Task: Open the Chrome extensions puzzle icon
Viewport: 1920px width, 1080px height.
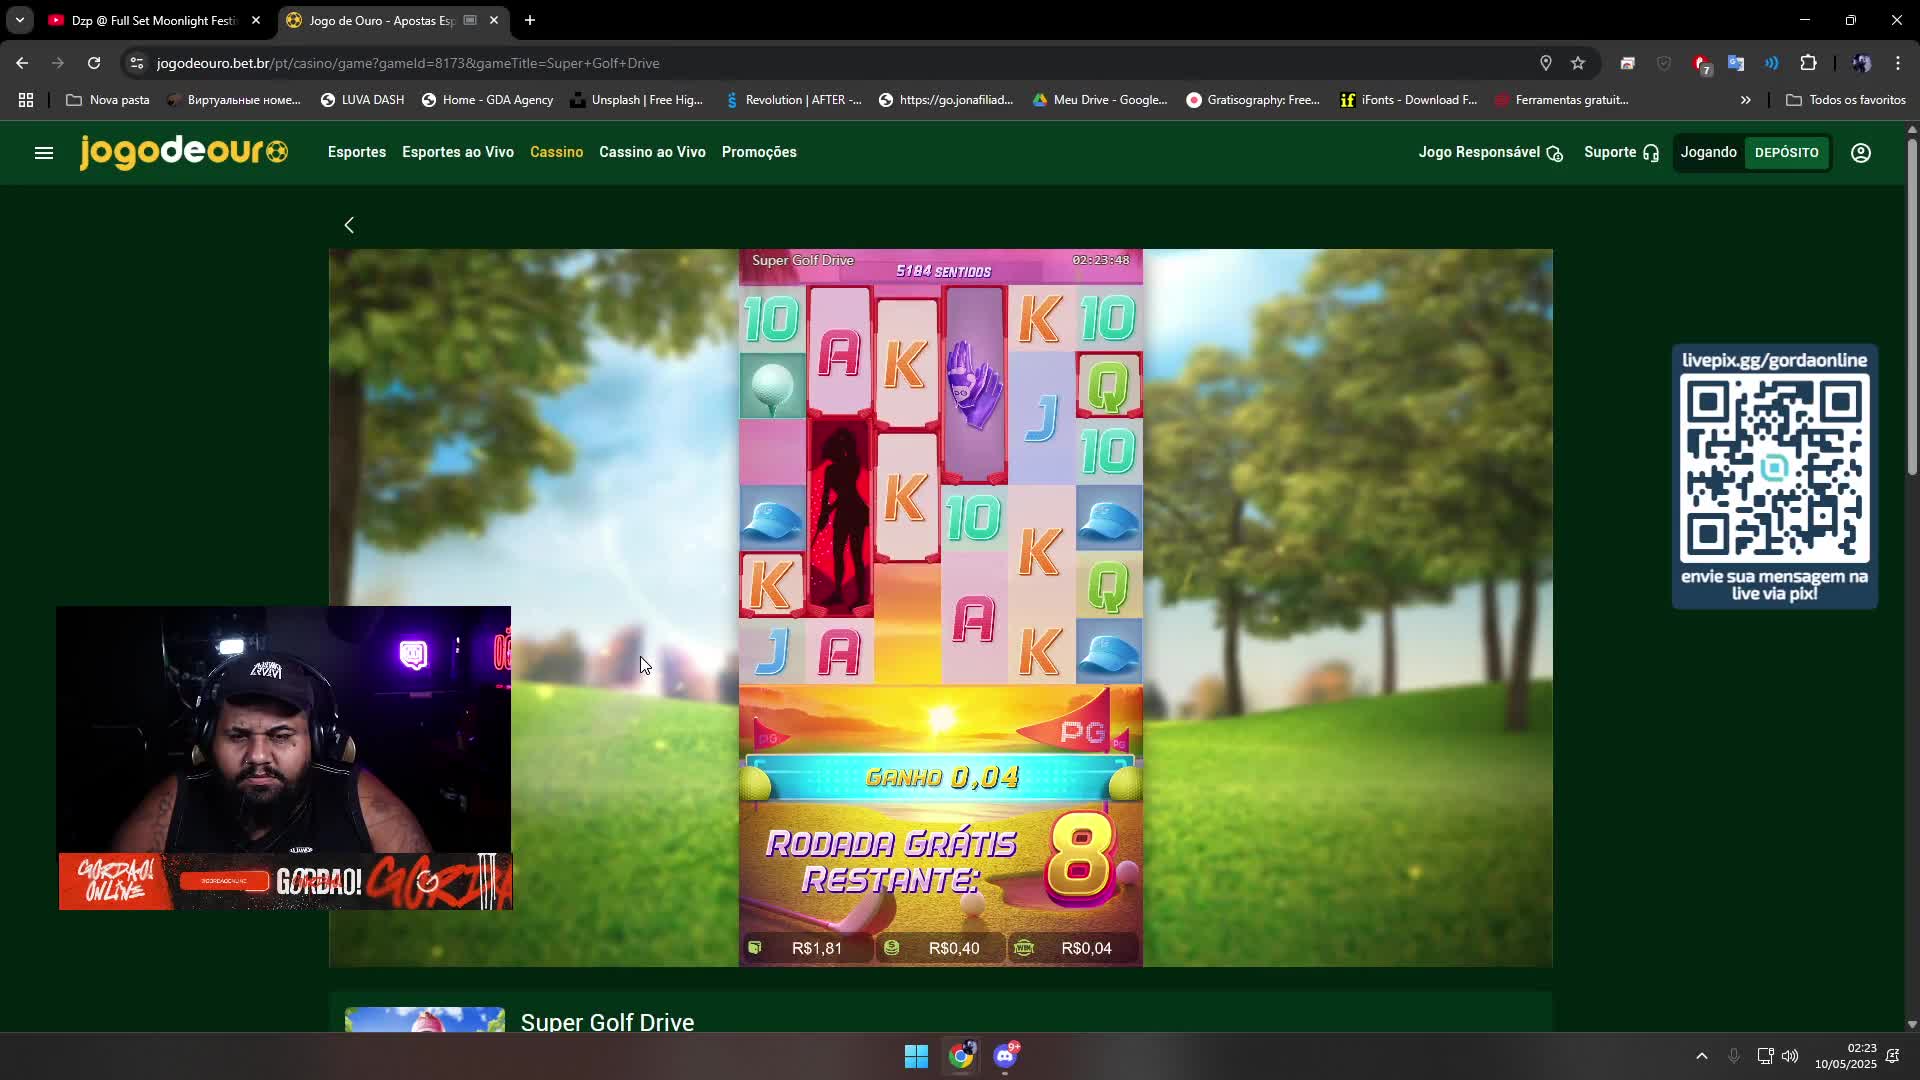Action: [1808, 63]
